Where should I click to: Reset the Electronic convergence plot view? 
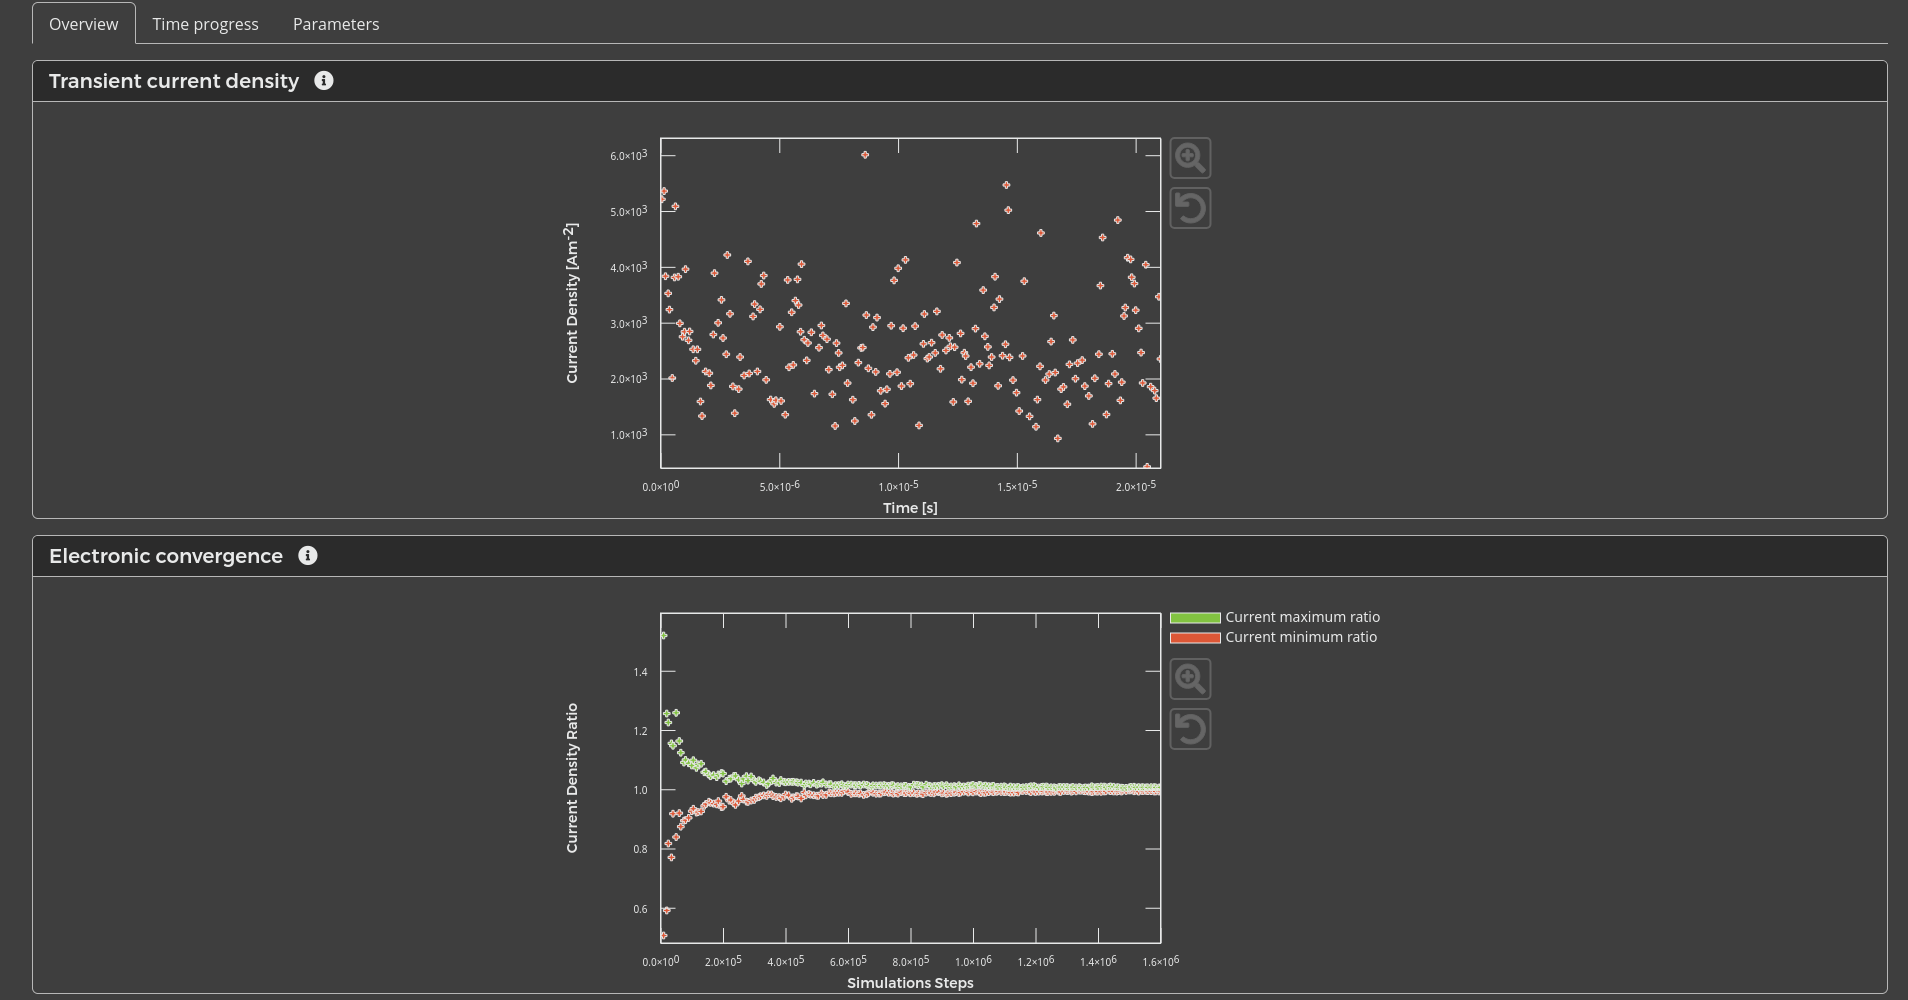click(x=1190, y=729)
